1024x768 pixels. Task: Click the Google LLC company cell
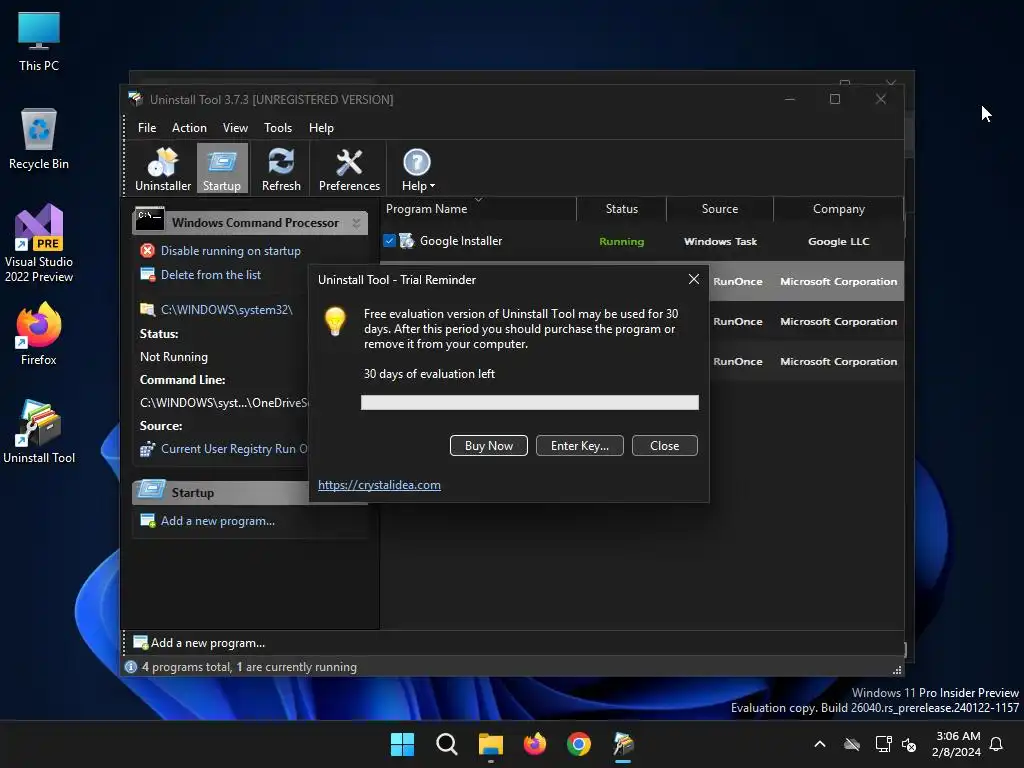839,242
